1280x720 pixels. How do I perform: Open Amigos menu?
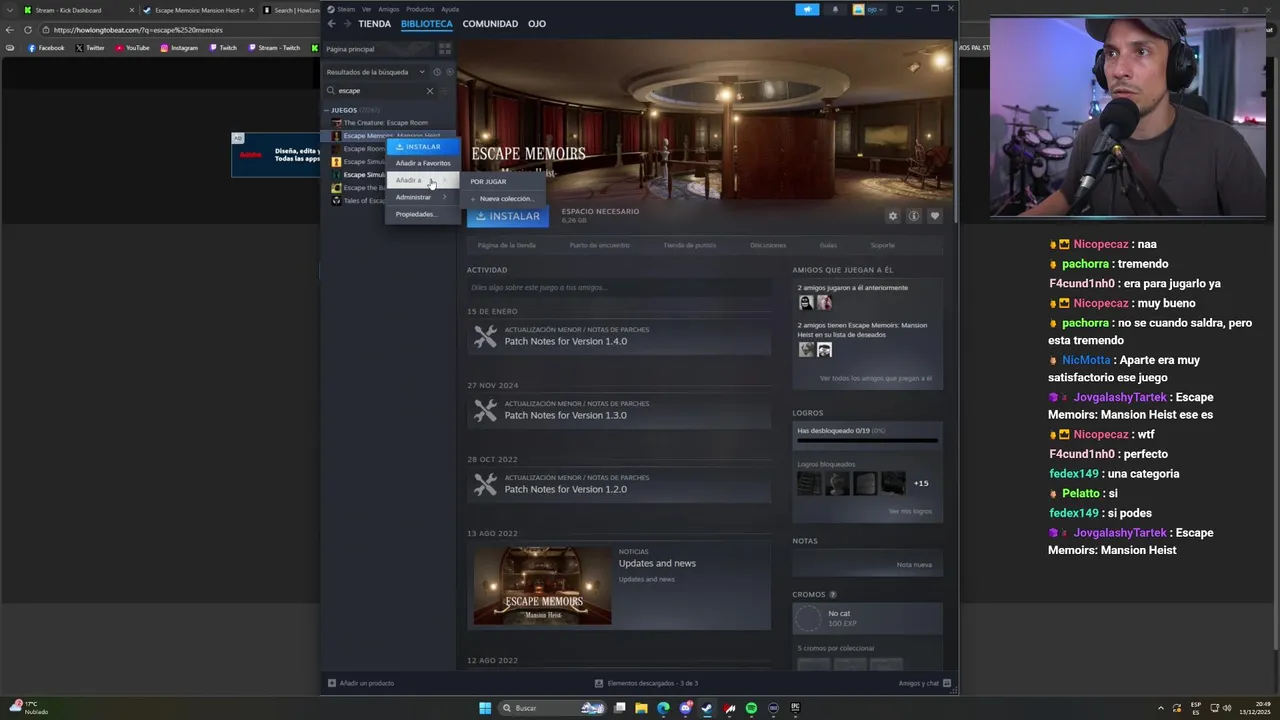click(388, 9)
